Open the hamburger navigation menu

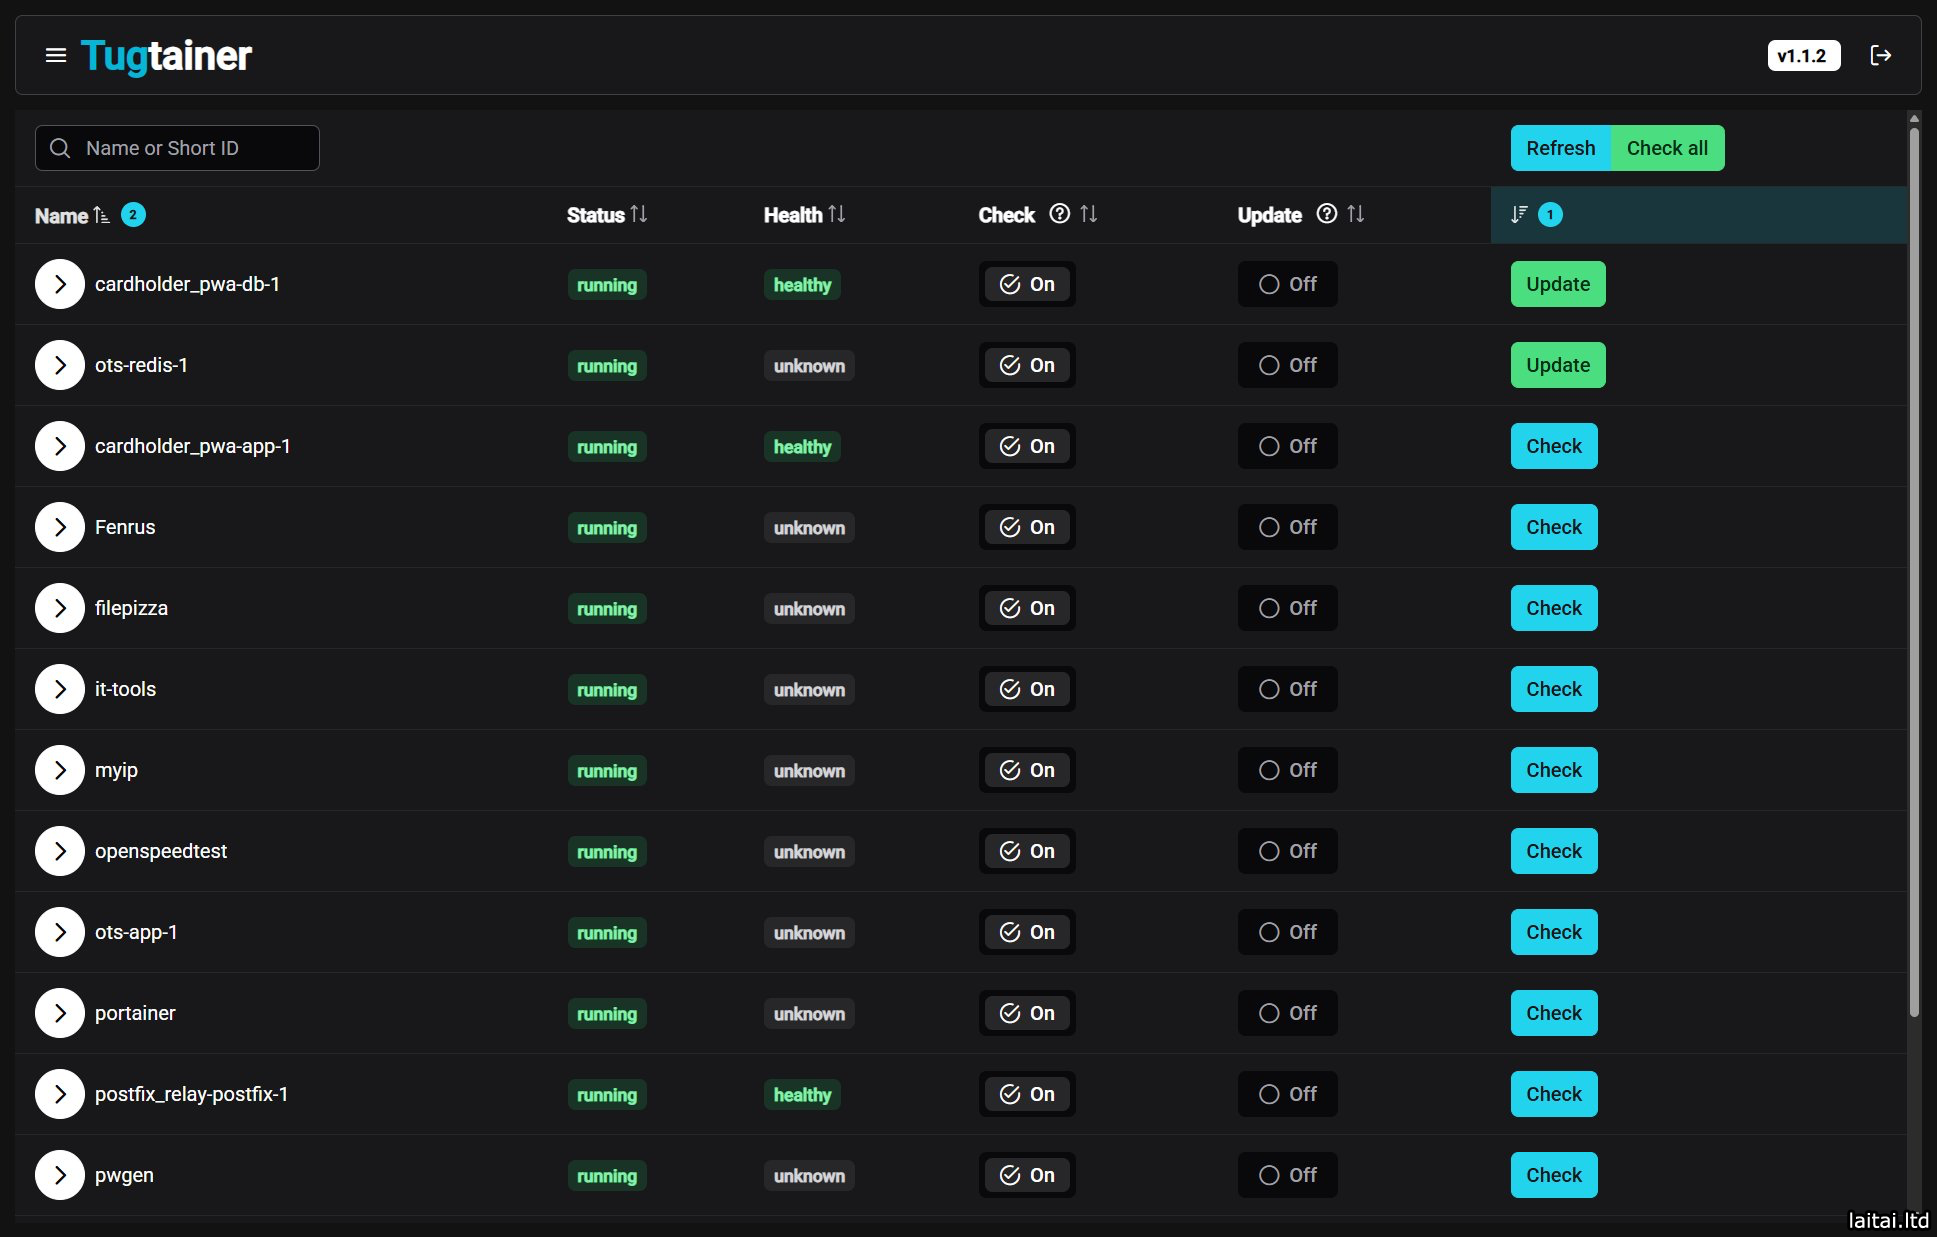[56, 56]
